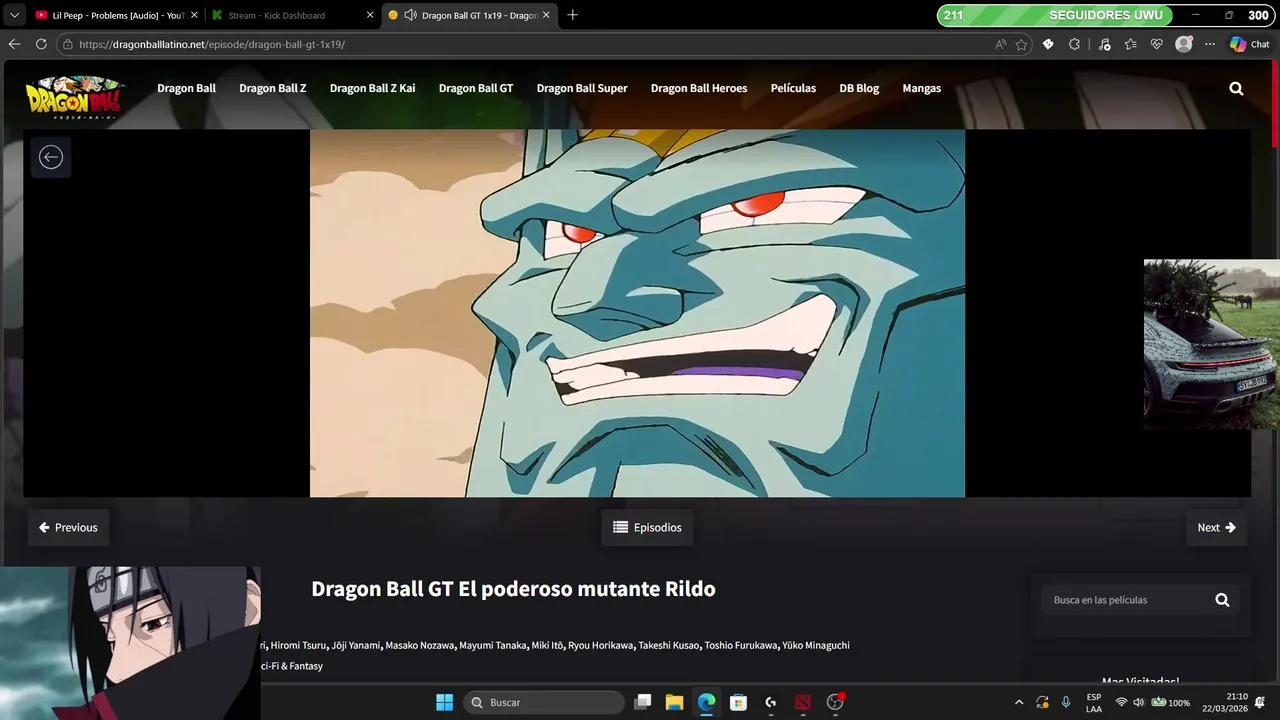The height and width of the screenshot is (720, 1280).
Task: Go to Previous episode
Action: tap(68, 527)
